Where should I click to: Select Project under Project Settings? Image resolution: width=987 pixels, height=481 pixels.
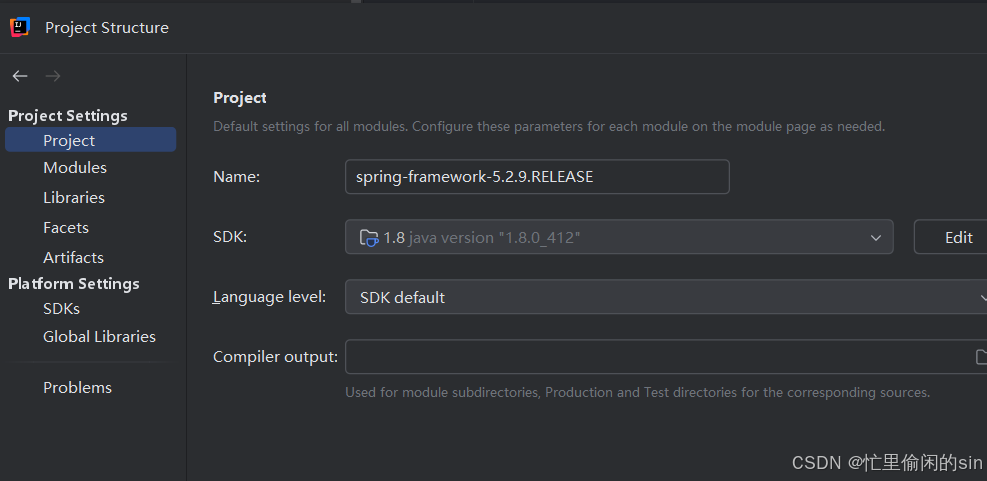[91, 140]
